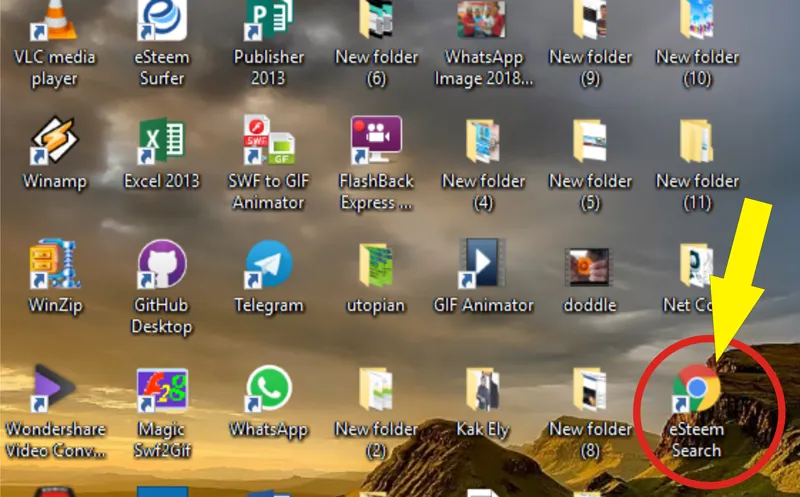Select the New folder (10) icon
The height and width of the screenshot is (497, 800).
click(x=697, y=20)
